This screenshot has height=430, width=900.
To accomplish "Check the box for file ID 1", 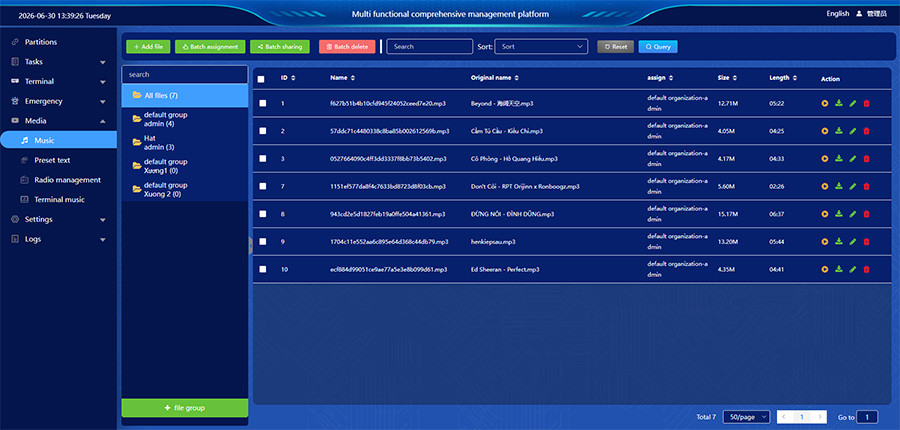I will click(262, 103).
